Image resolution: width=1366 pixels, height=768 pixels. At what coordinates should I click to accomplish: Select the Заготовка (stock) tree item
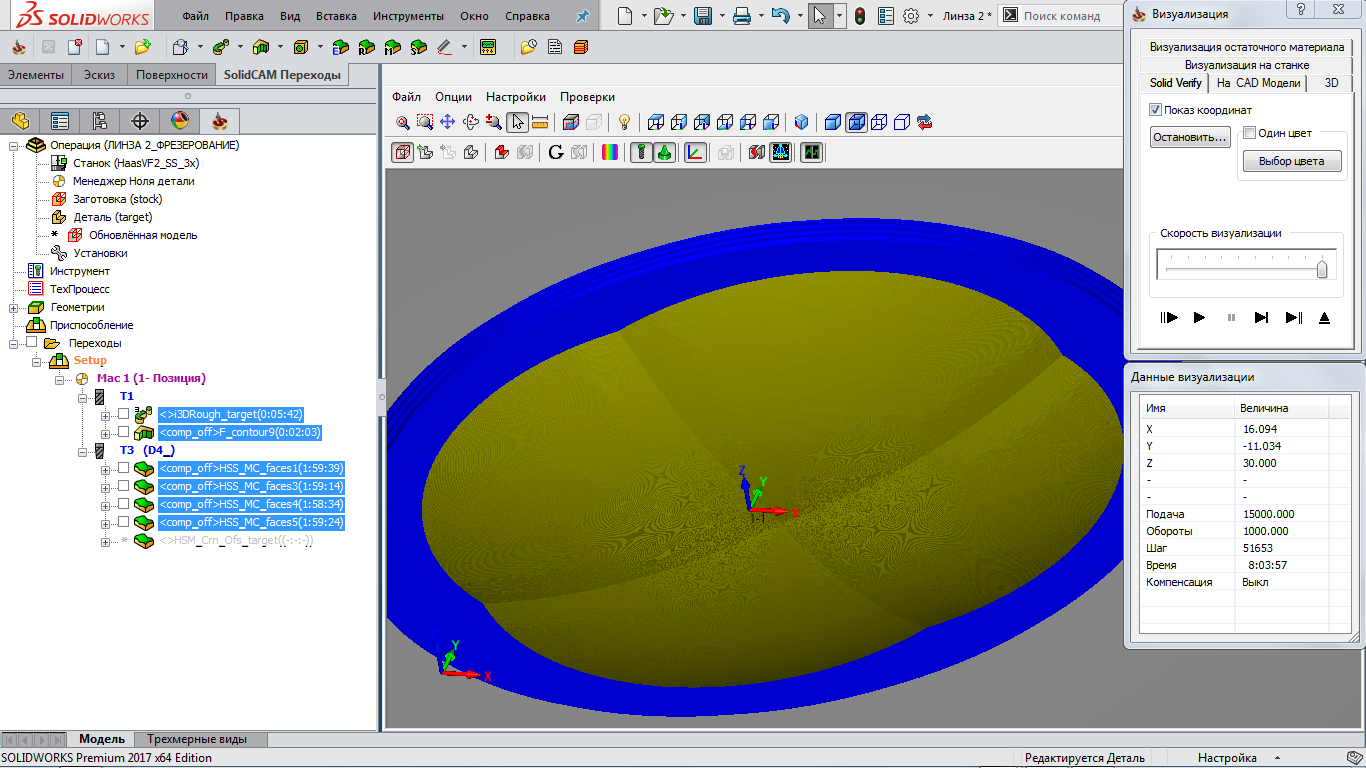(x=117, y=199)
